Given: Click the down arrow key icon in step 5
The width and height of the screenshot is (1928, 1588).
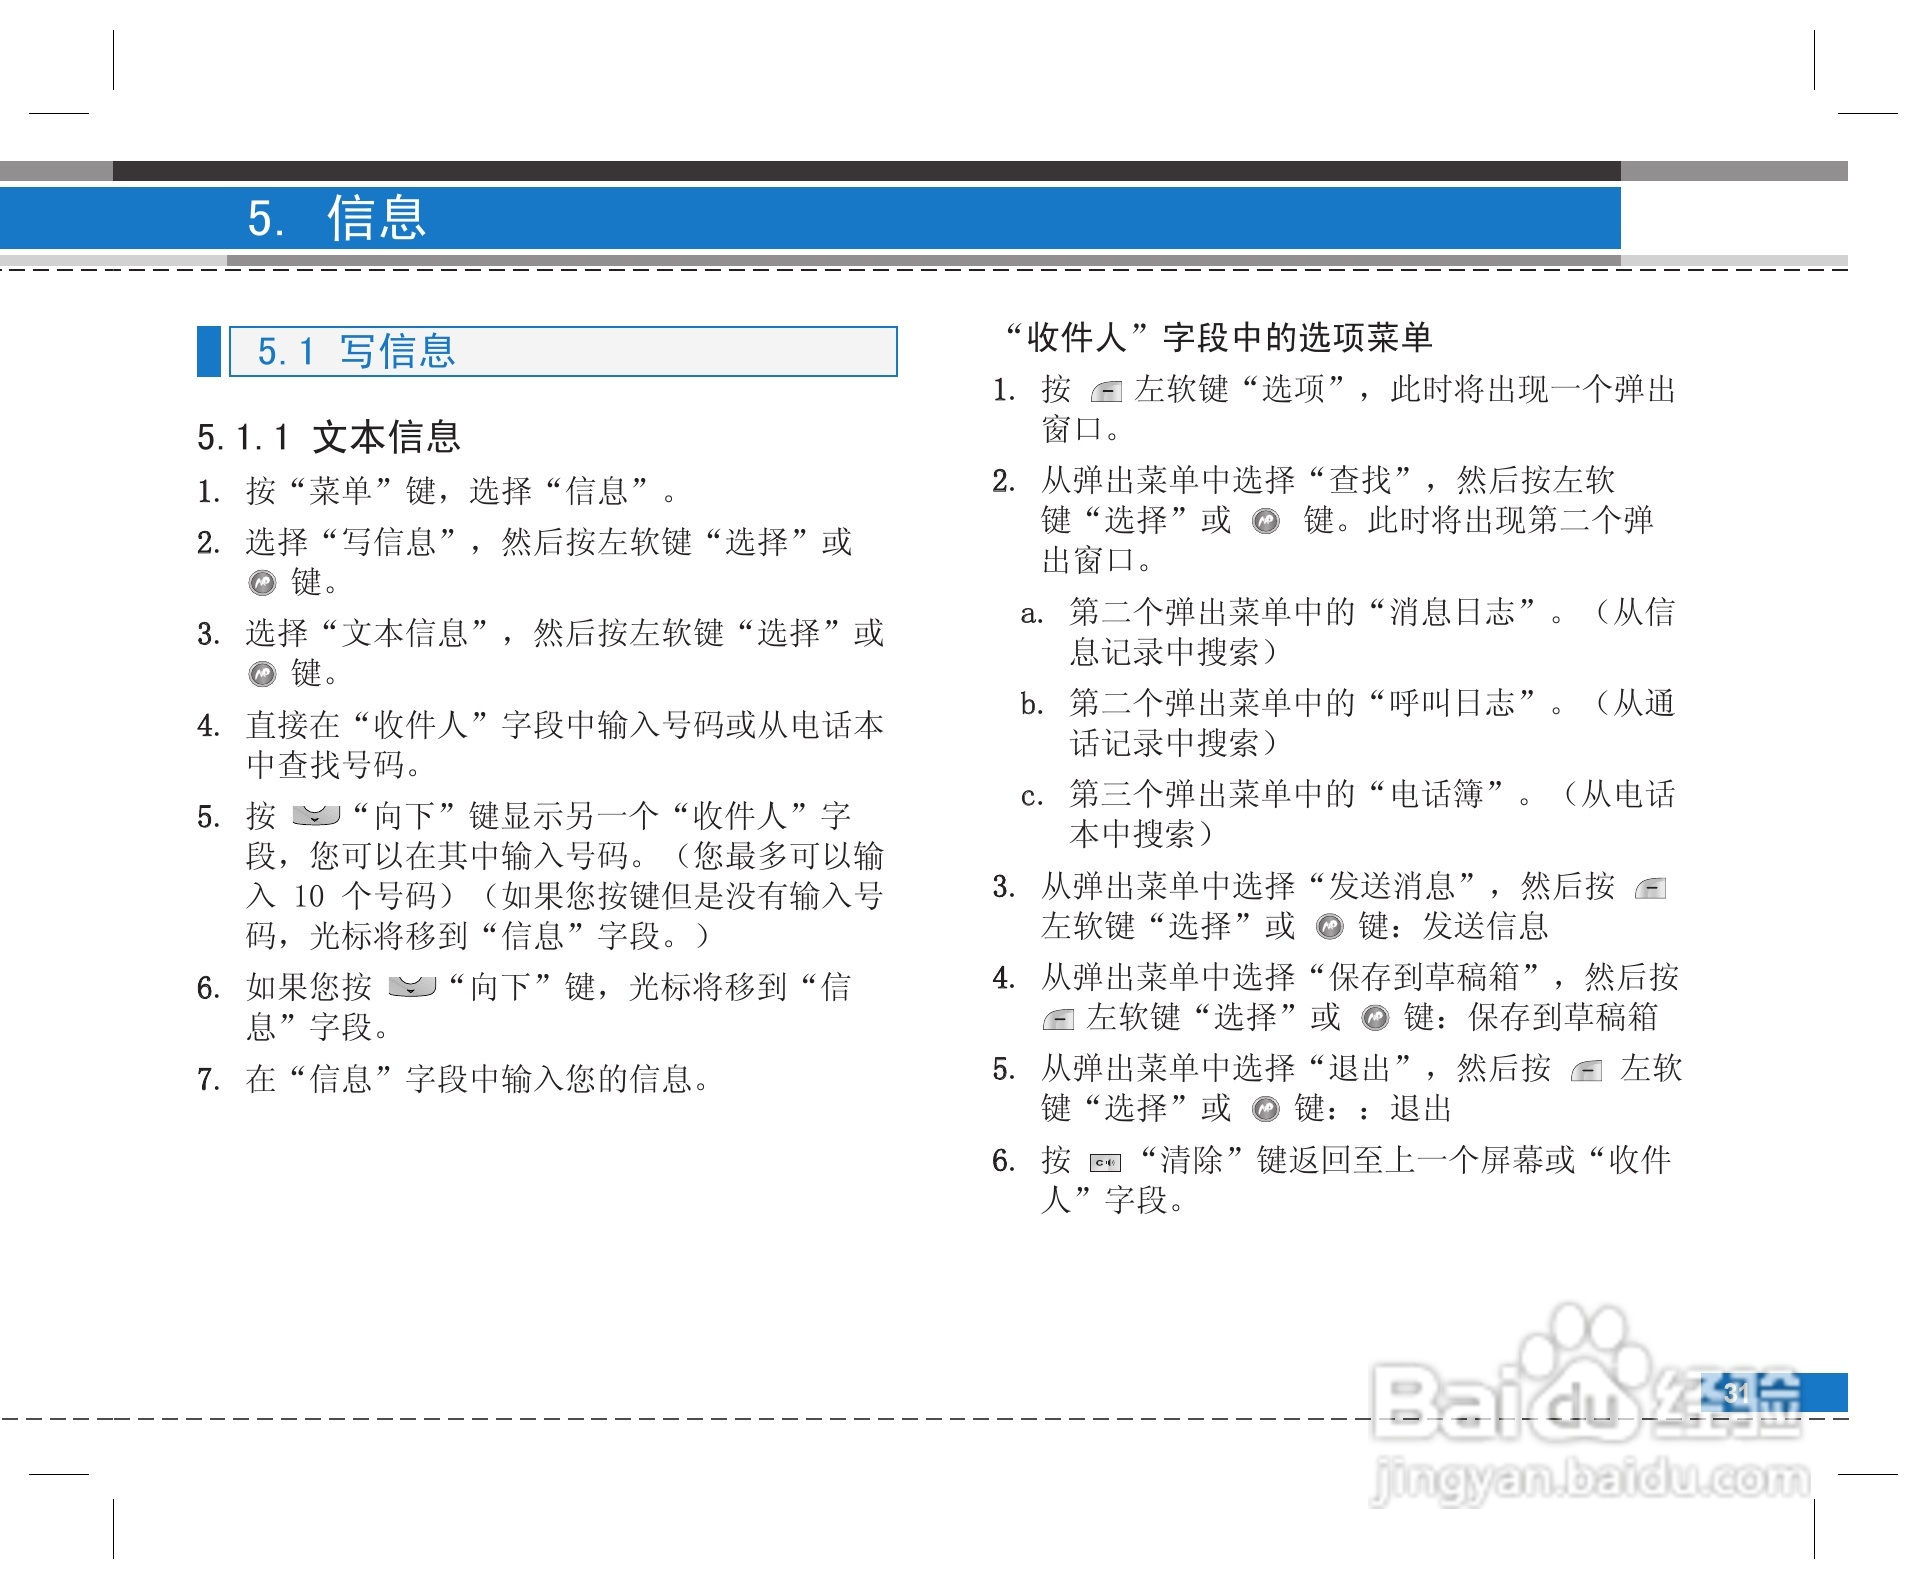Looking at the screenshot, I should [x=315, y=817].
